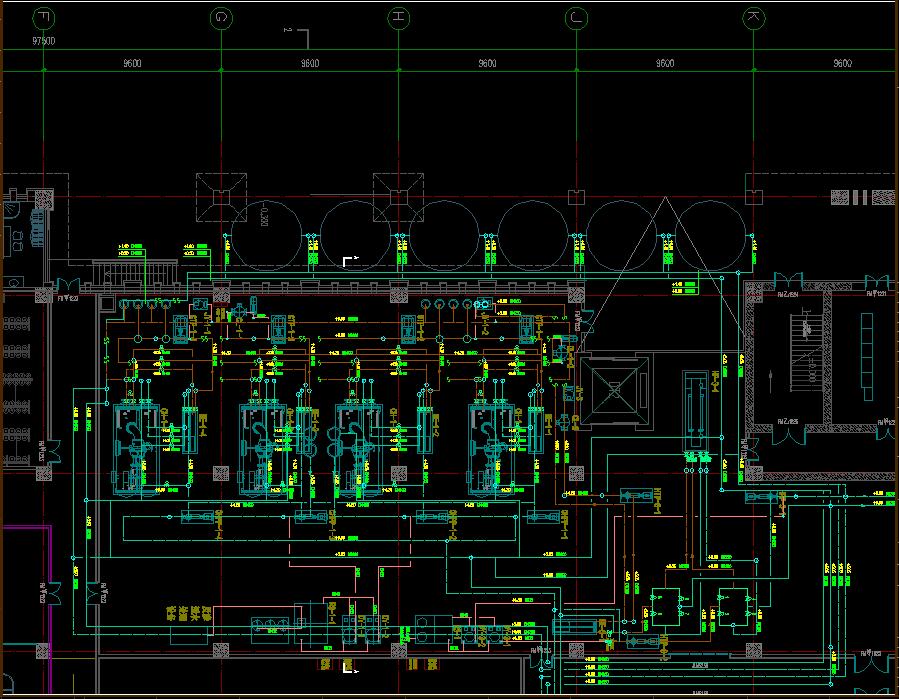The height and width of the screenshot is (699, 899).
Task: Click the grid axis bubble labeled G
Action: [x=221, y=18]
